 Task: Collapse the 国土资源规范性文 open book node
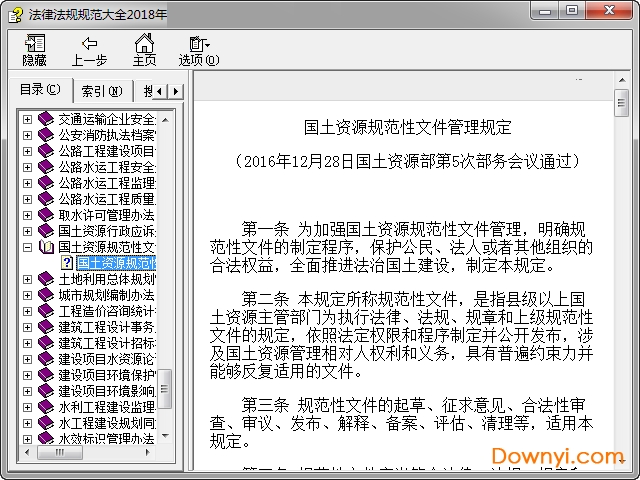point(27,247)
